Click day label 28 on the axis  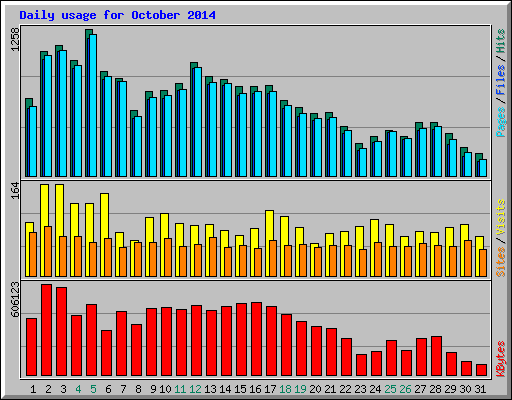[x=435, y=389]
